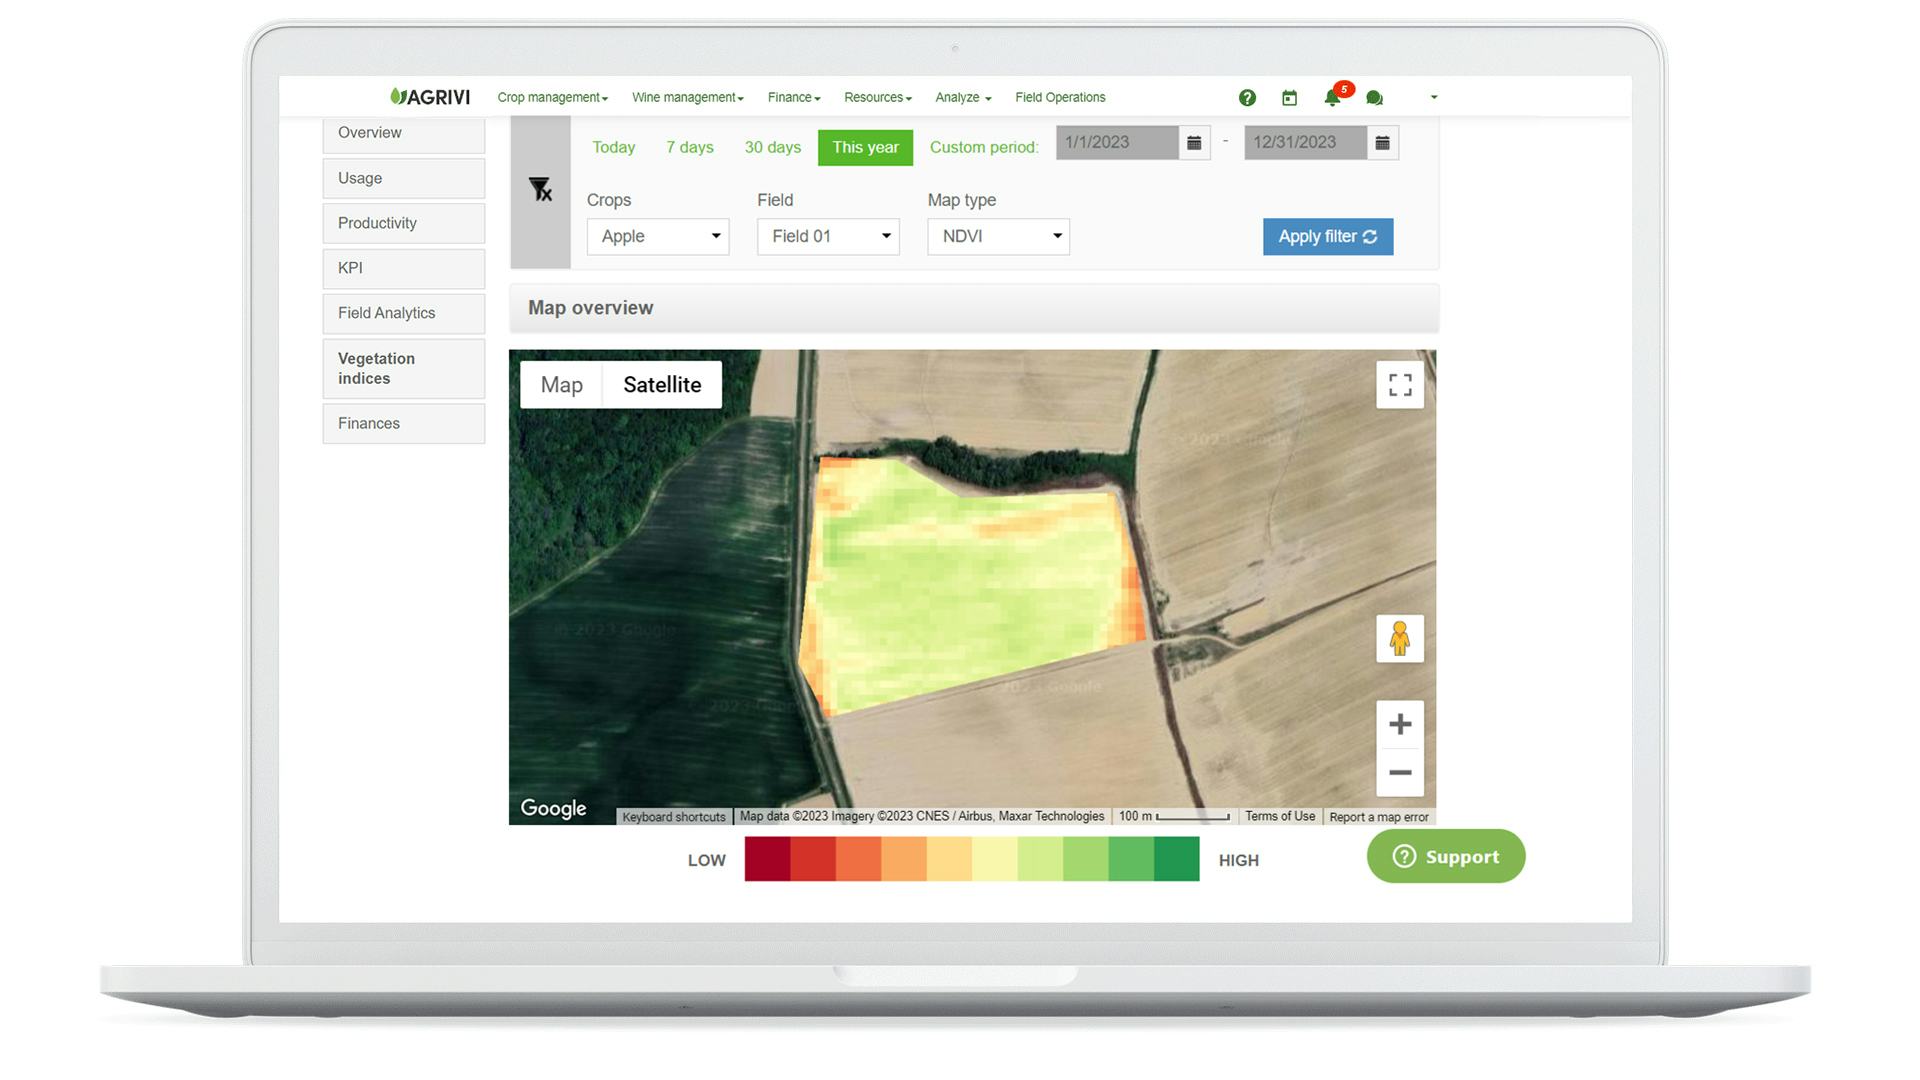1920x1080 pixels.
Task: Open the Crops dropdown
Action: point(657,237)
